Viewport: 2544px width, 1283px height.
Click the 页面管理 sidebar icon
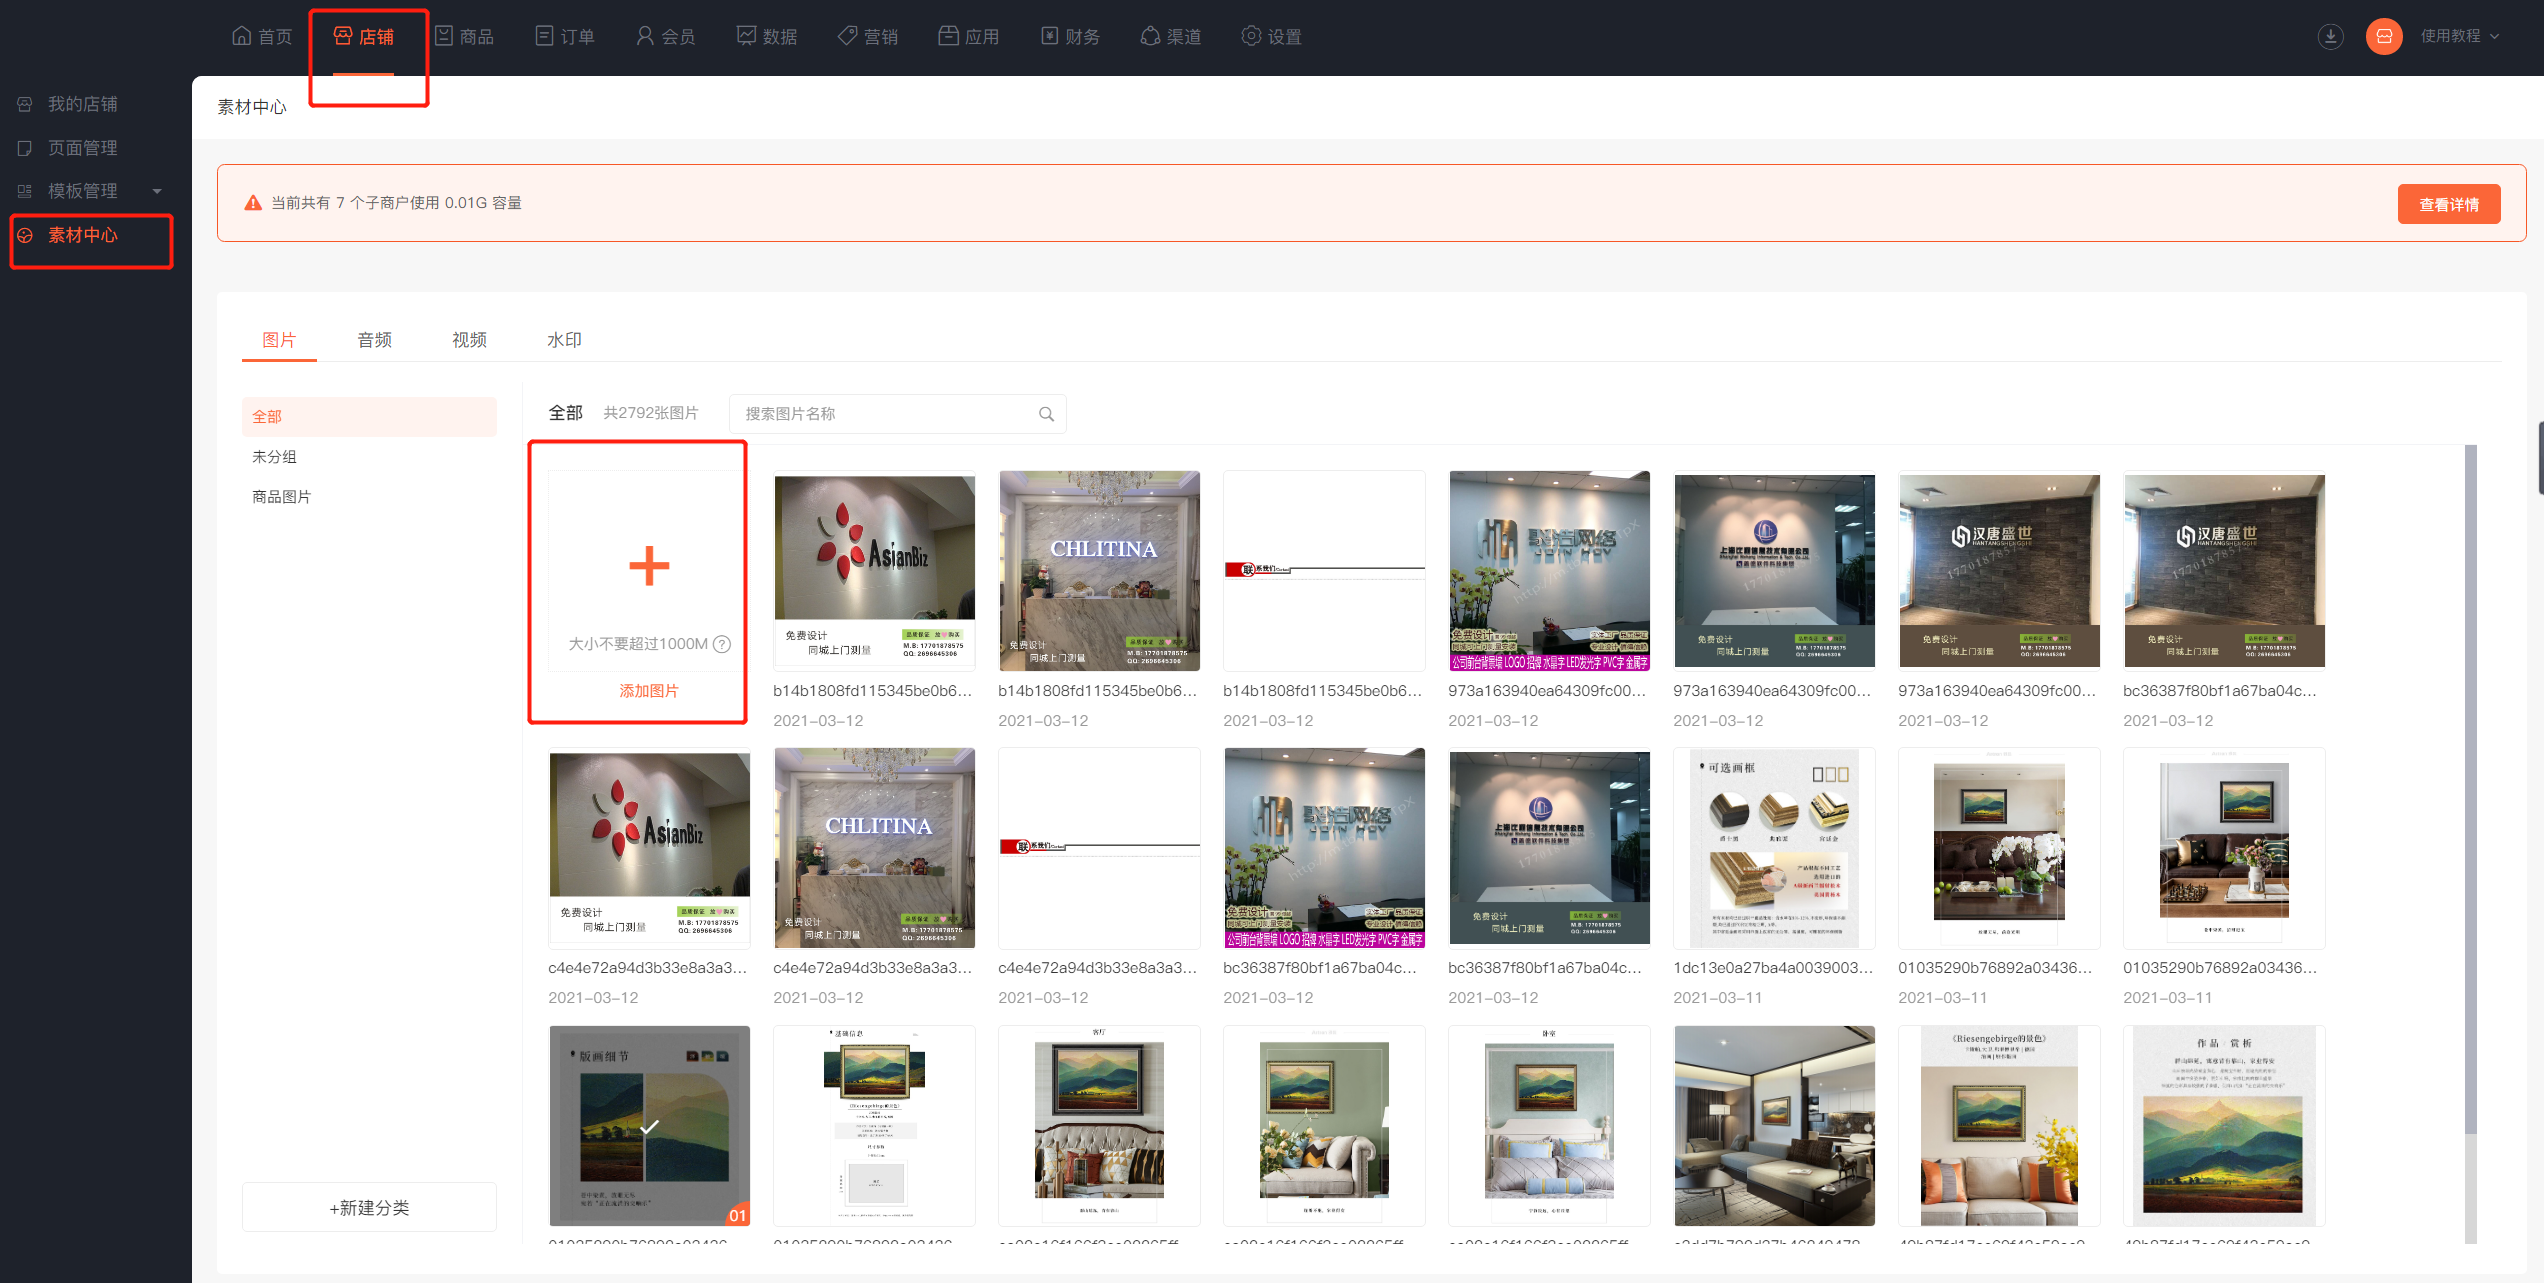click(25, 148)
